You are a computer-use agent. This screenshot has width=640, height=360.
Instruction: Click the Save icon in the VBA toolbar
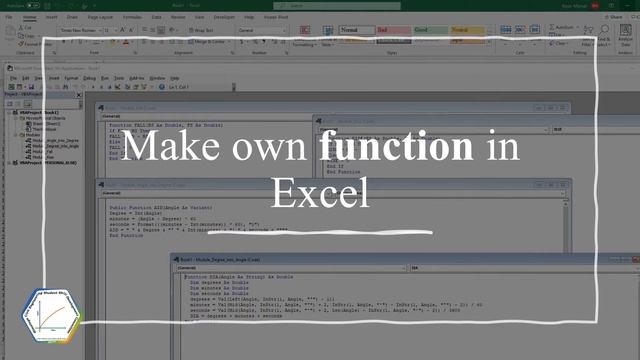[31, 87]
